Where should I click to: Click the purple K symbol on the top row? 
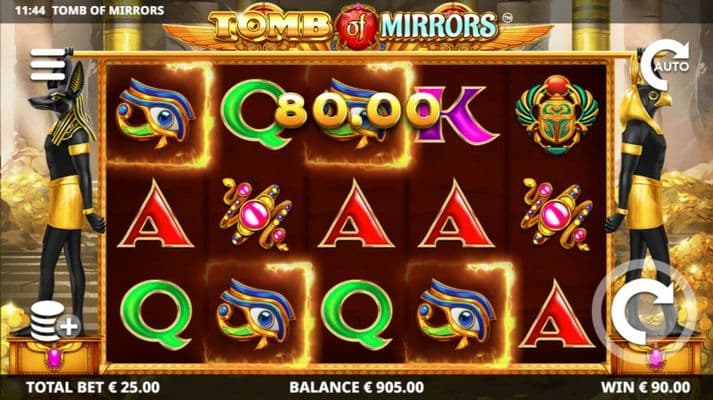457,115
